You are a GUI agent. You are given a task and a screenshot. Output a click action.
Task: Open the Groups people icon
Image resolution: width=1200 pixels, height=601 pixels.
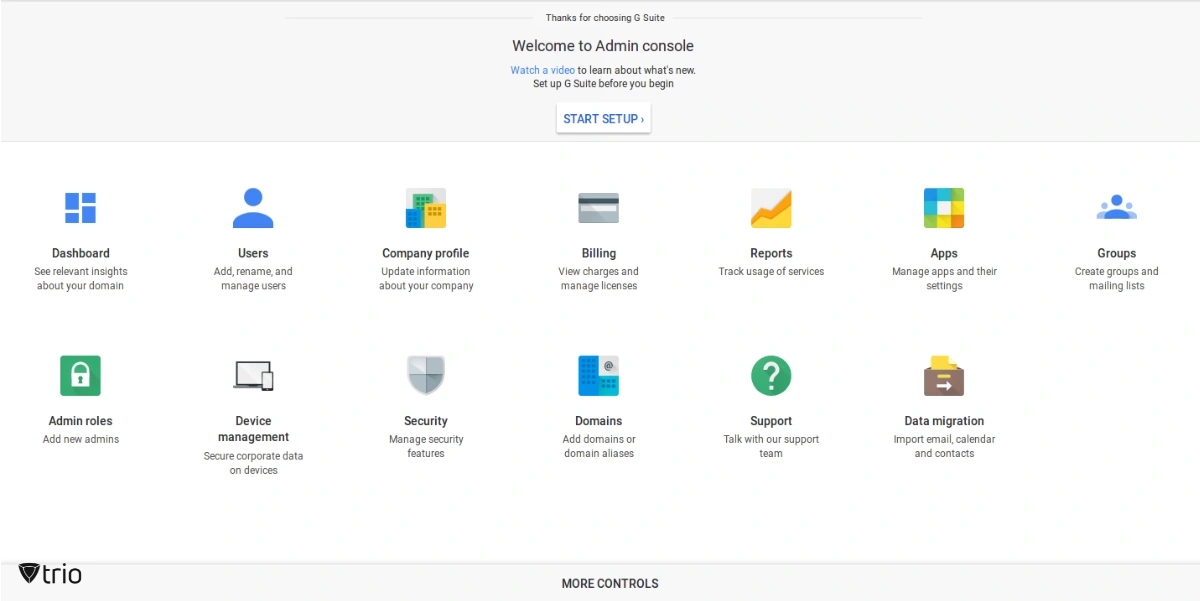coord(1117,208)
